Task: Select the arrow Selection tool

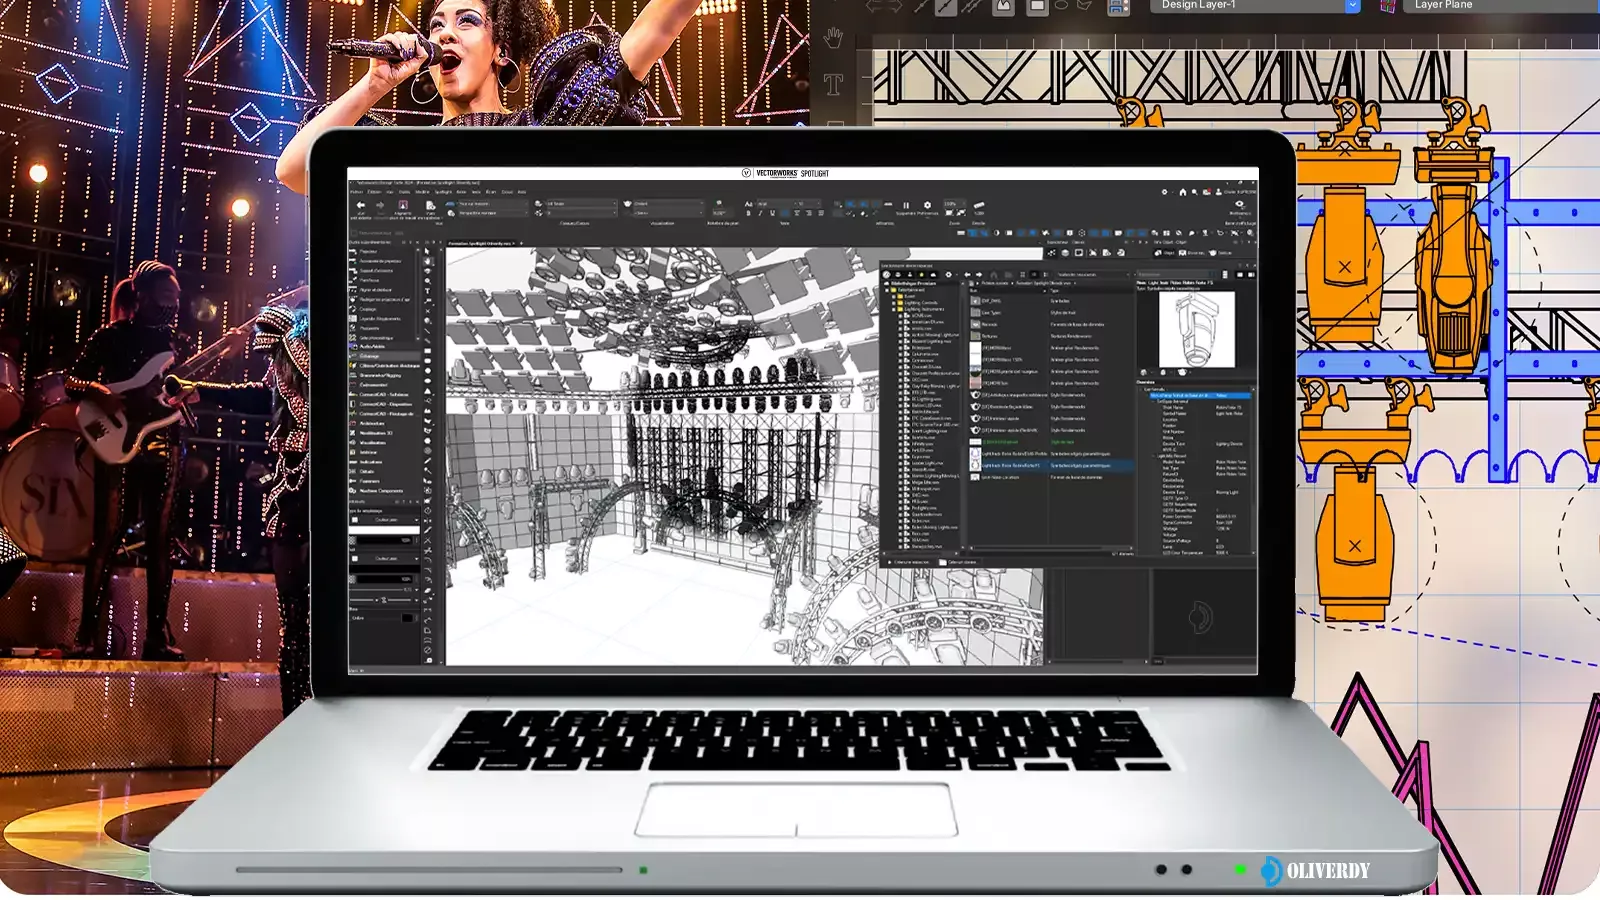Action: 427,251
